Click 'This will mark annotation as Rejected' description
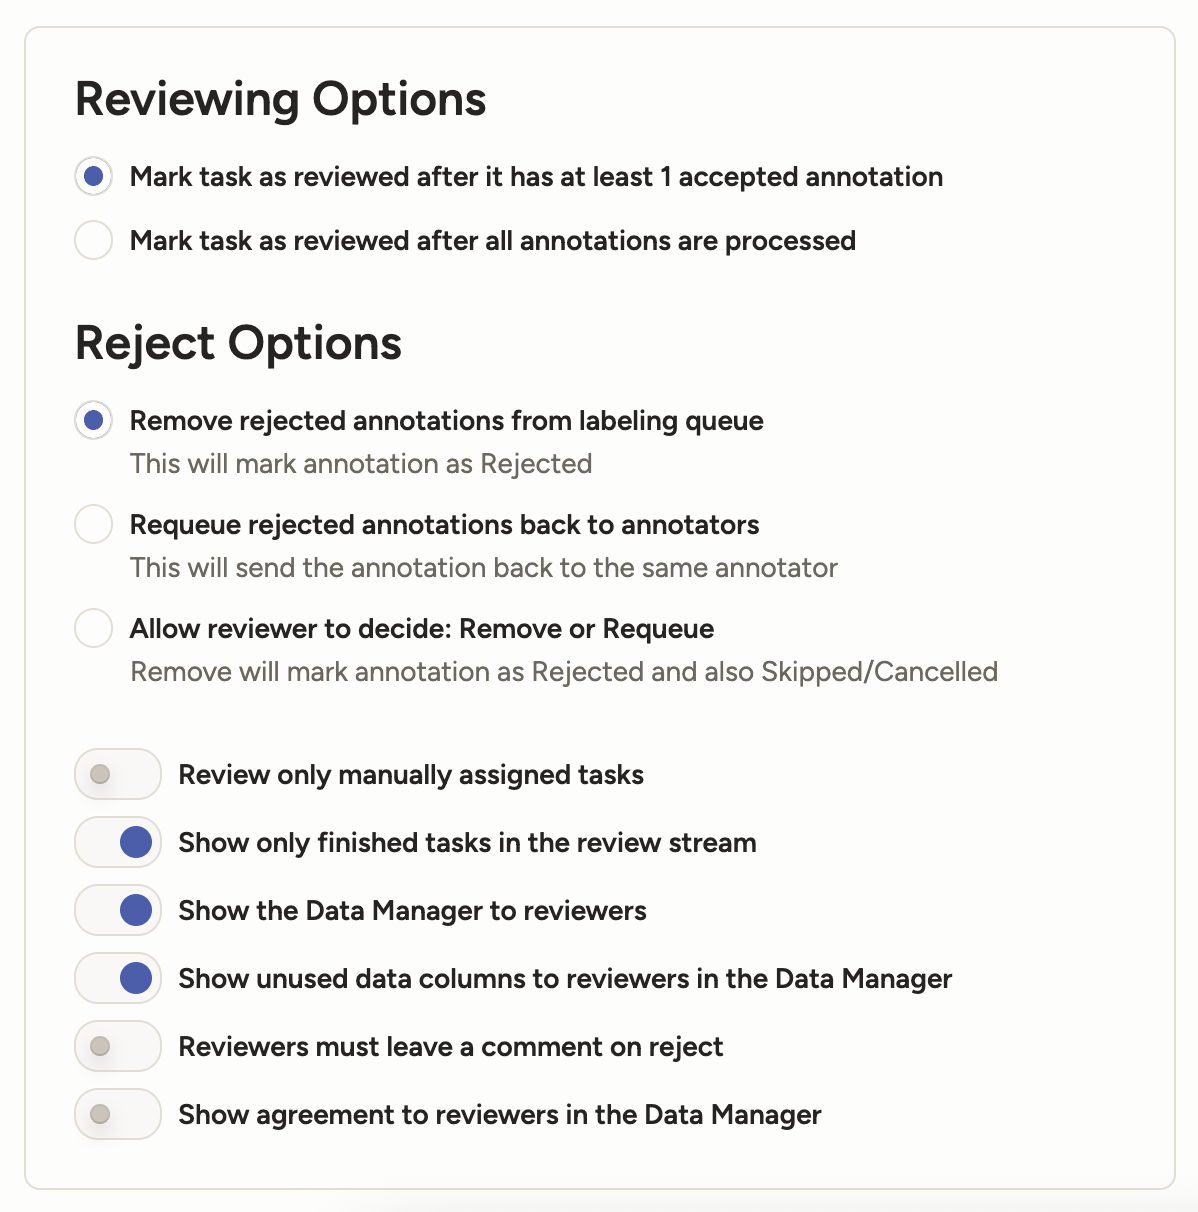 point(361,464)
